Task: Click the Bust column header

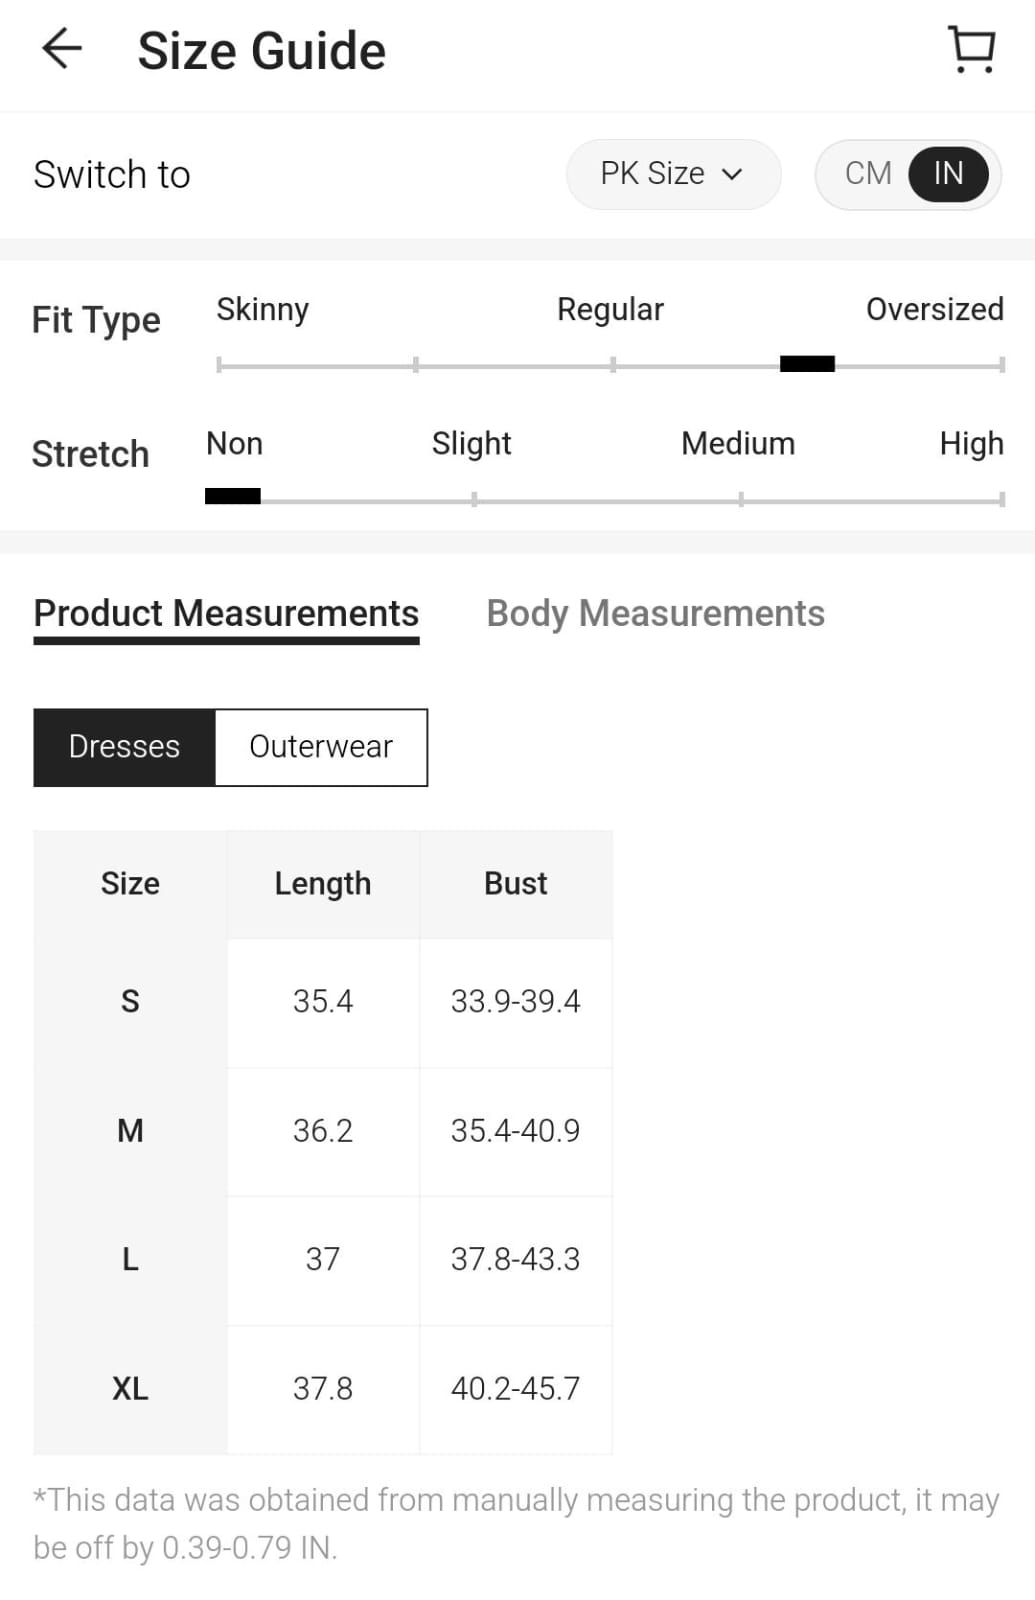Action: coord(515,884)
